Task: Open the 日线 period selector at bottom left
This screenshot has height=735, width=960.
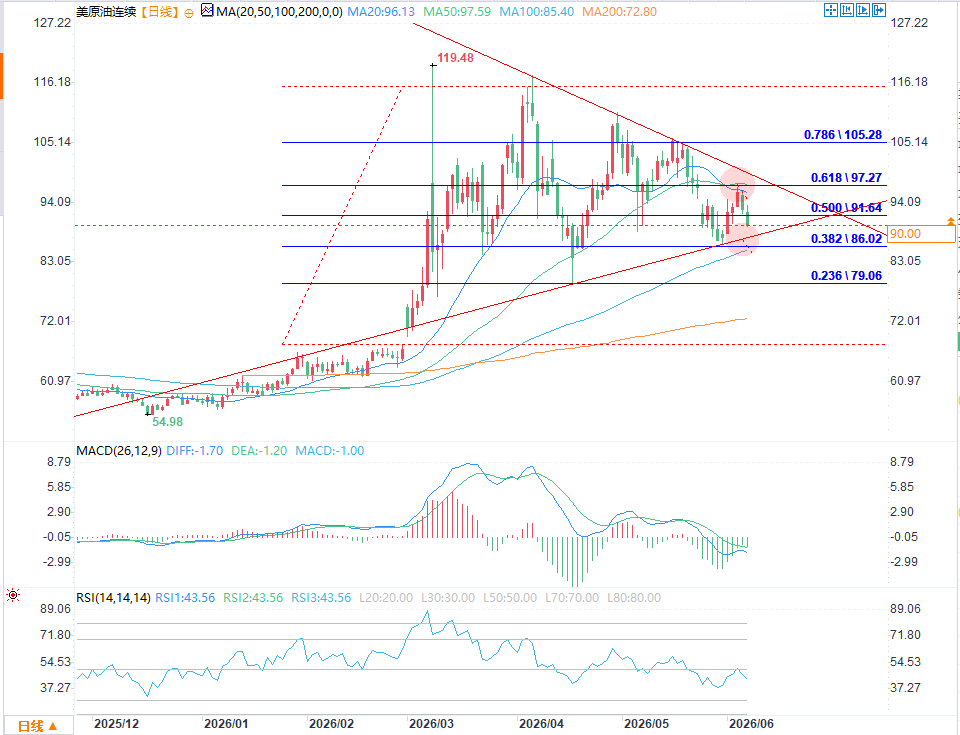Action: pos(37,726)
